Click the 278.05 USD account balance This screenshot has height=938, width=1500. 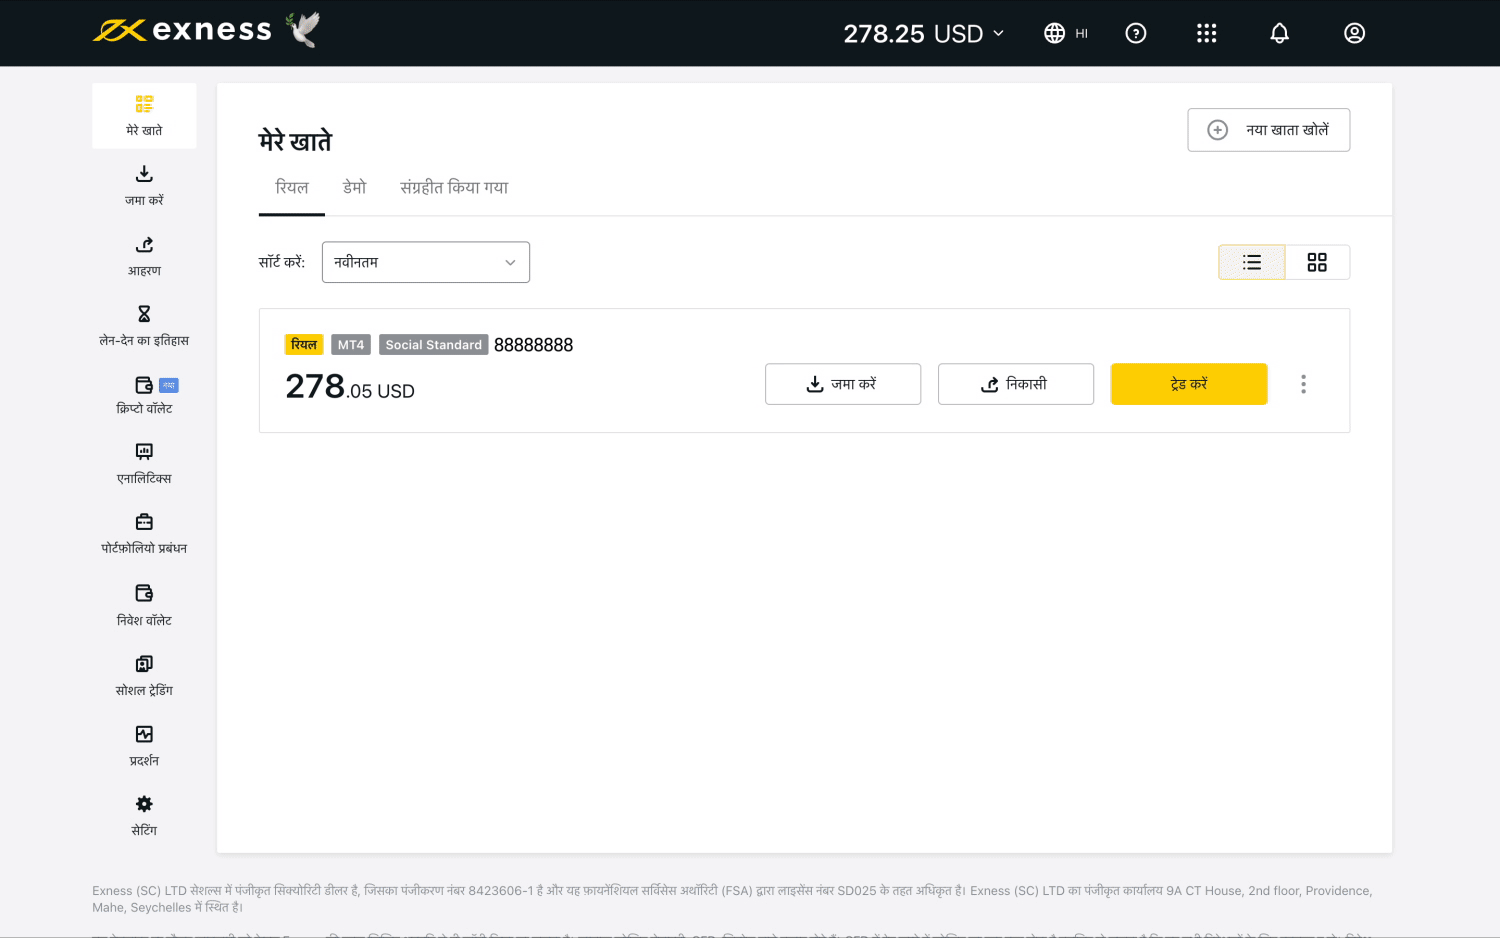[x=350, y=387]
